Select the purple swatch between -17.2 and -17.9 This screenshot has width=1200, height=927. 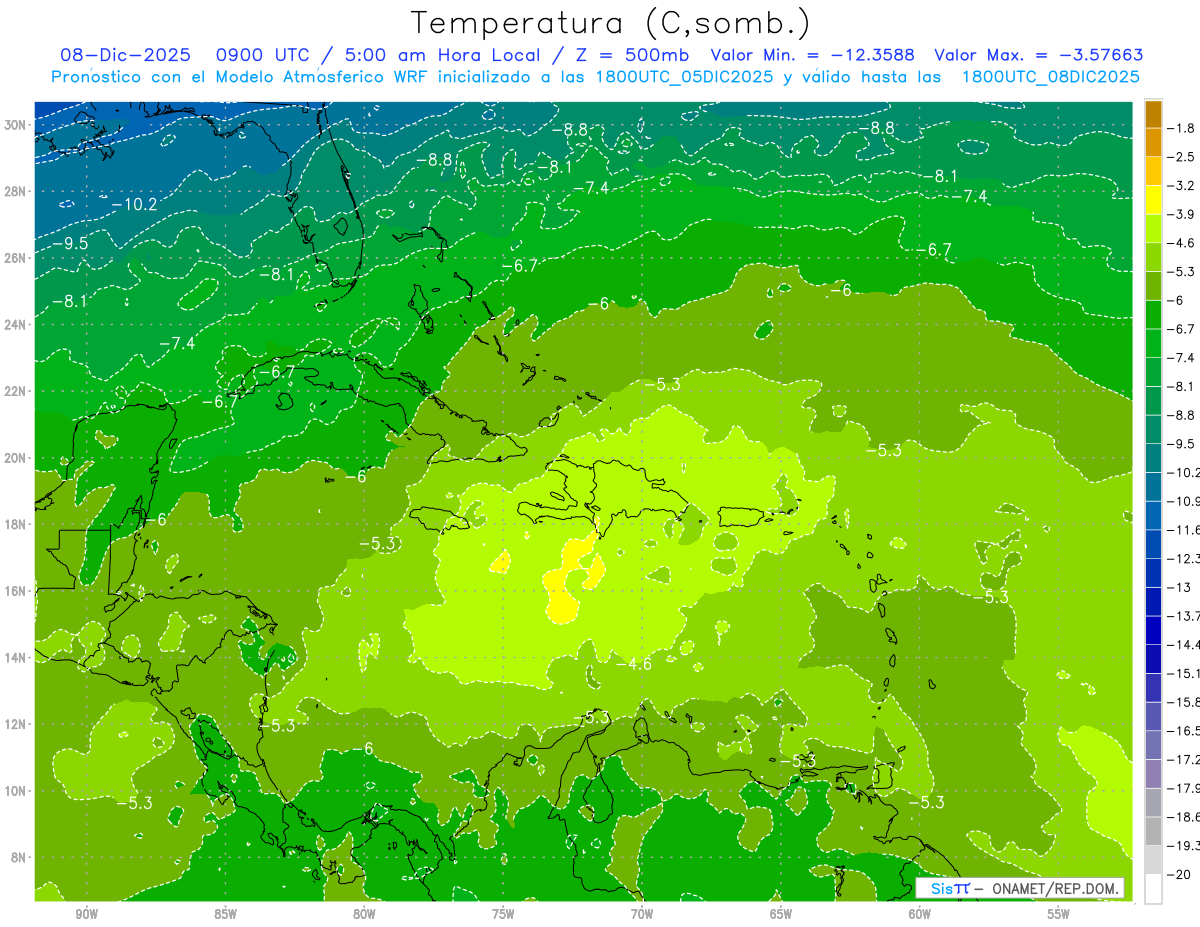coord(1153,774)
